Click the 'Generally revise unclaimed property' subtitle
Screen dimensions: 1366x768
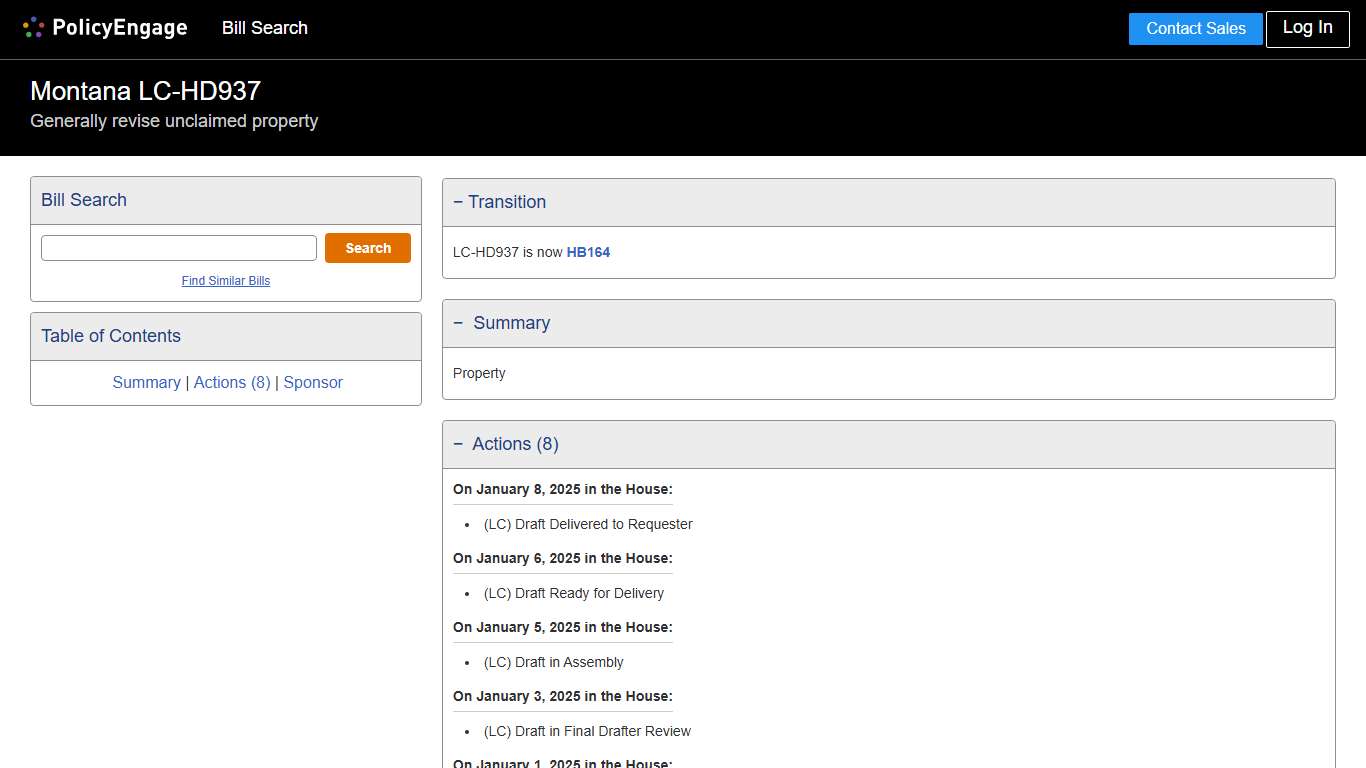174,121
